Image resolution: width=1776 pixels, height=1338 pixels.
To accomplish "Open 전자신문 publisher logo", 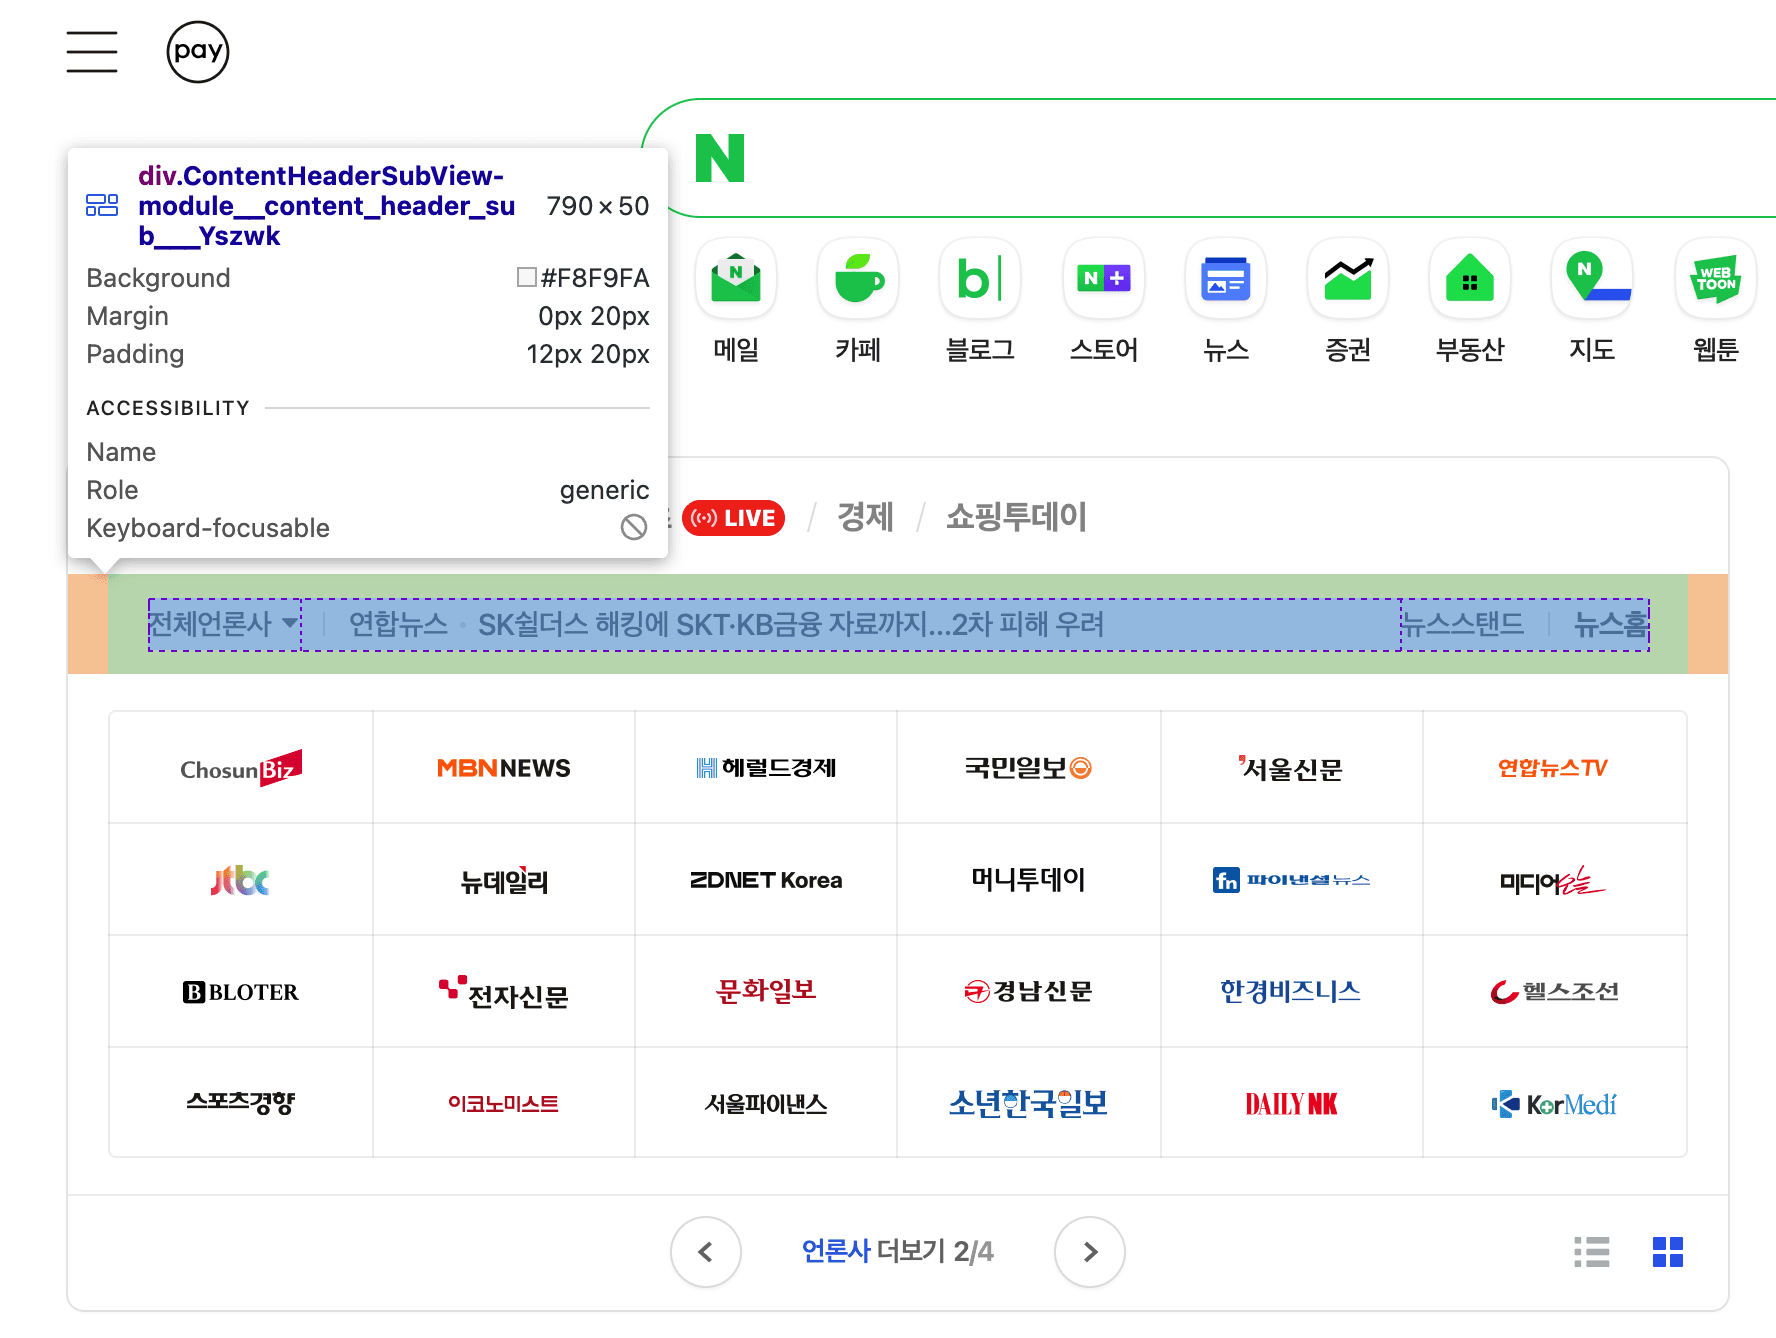I will (x=504, y=992).
